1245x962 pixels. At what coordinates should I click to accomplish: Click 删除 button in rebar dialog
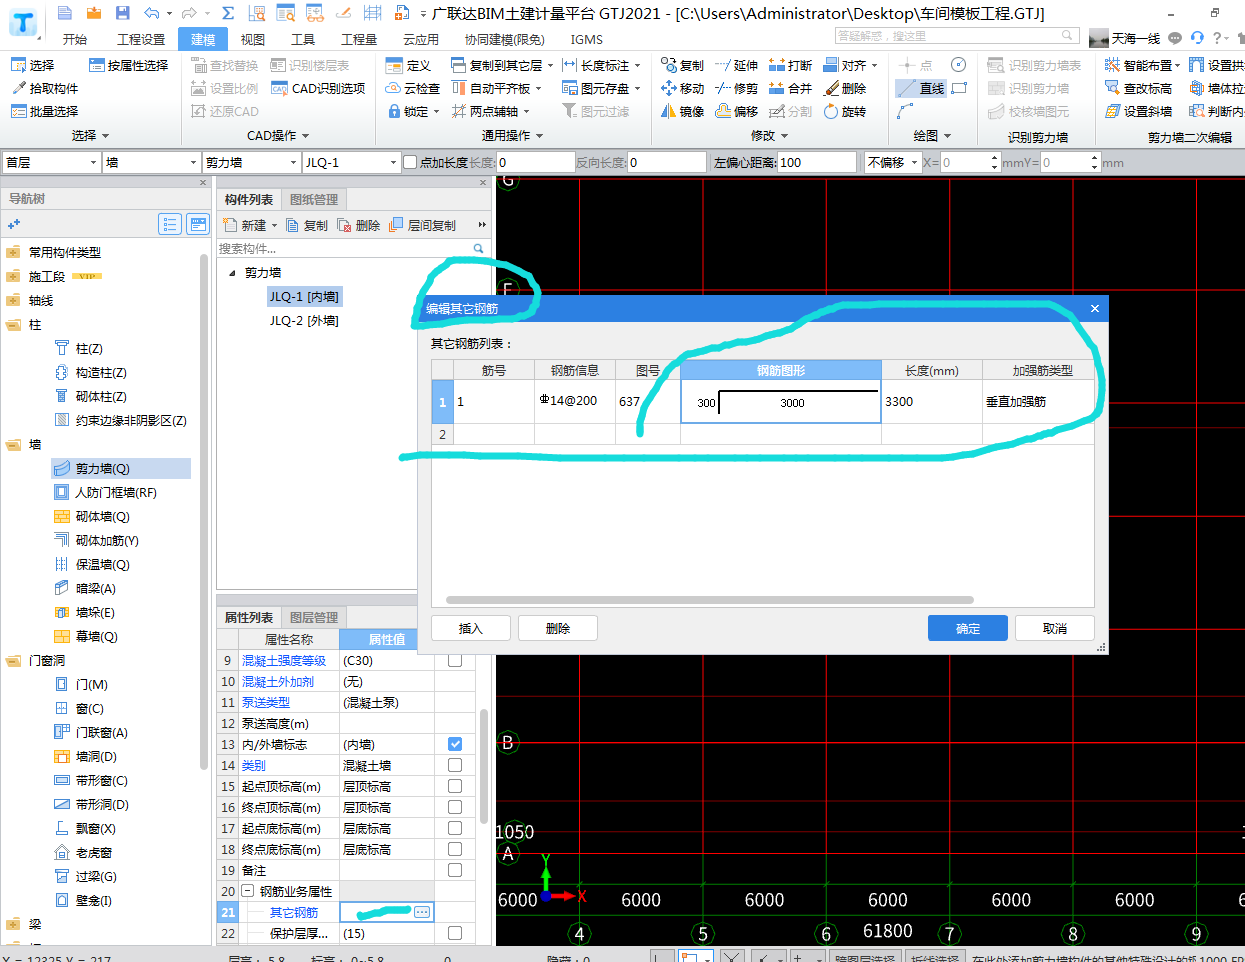pos(558,628)
